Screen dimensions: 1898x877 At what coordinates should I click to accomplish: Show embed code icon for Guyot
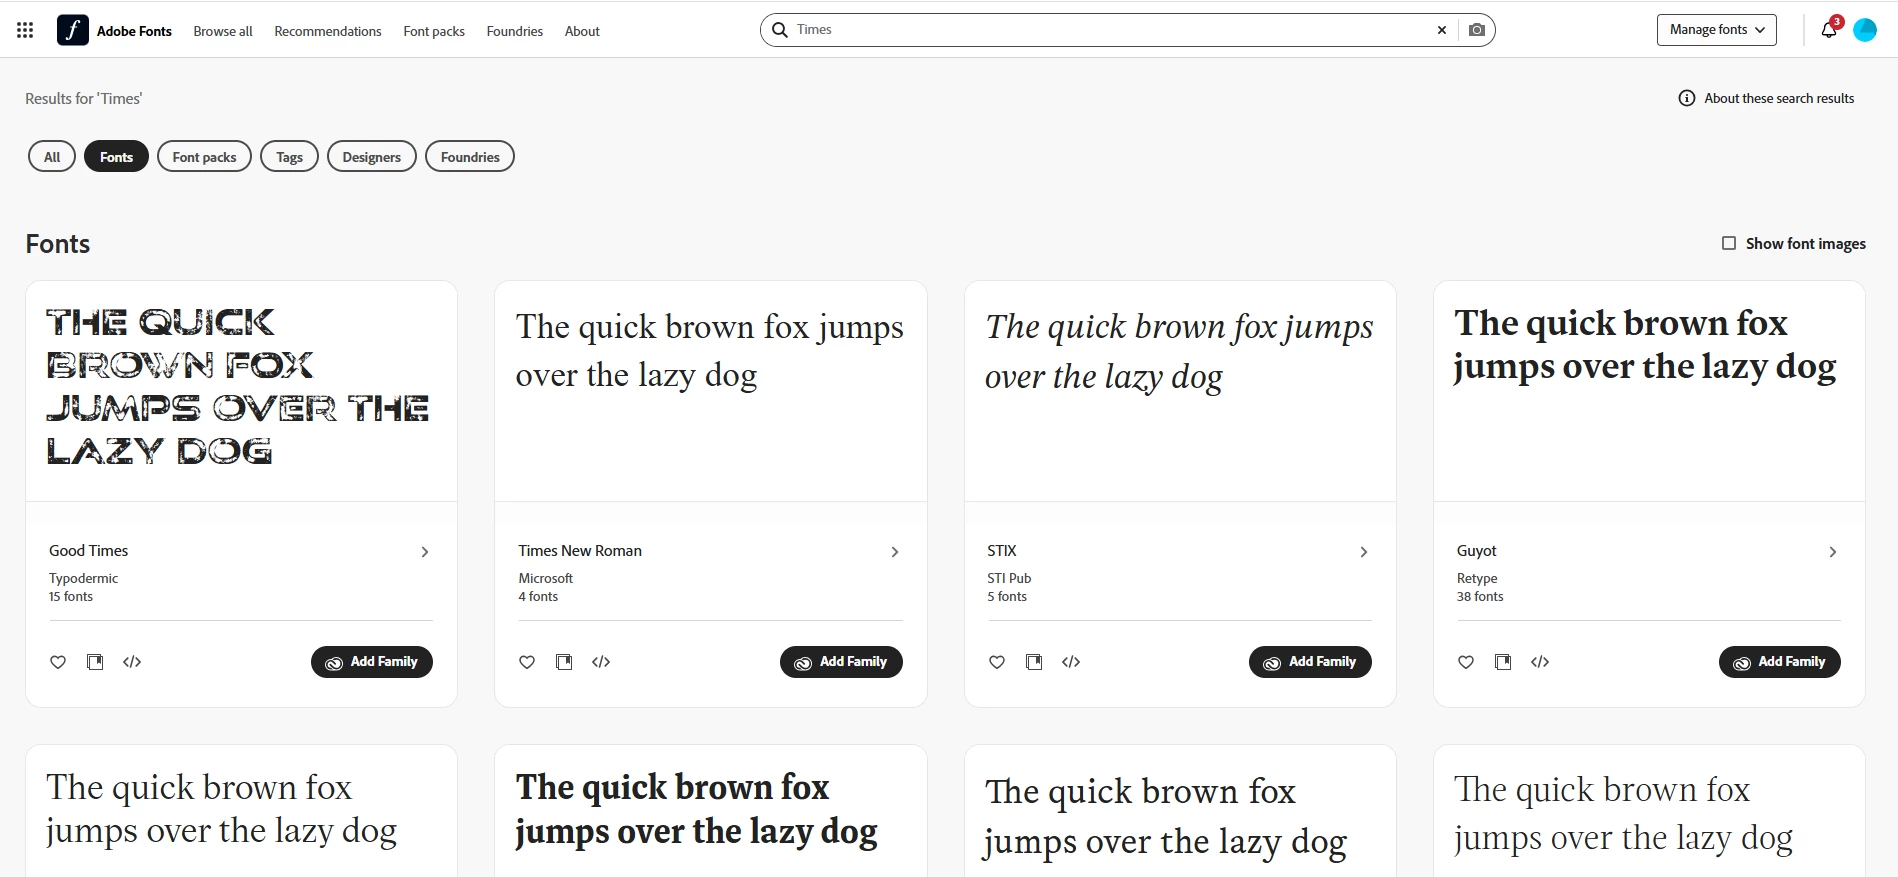coord(1540,662)
